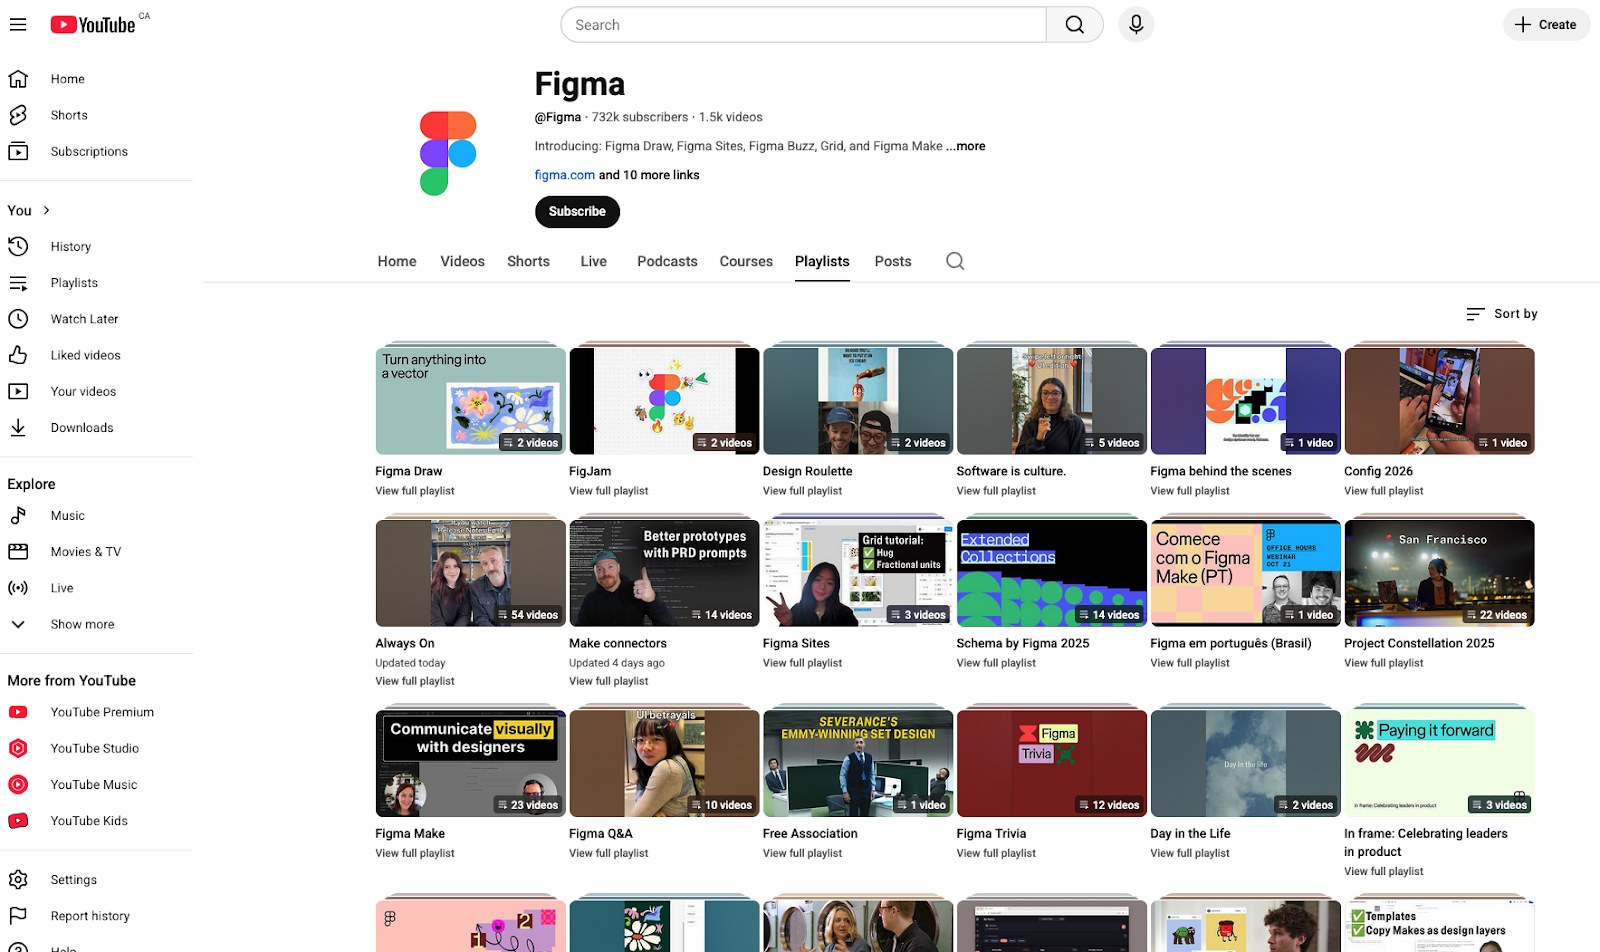Viewport: 1600px width, 952px height.
Task: Open the Live broadcast icon in sidebar
Action: point(18,588)
